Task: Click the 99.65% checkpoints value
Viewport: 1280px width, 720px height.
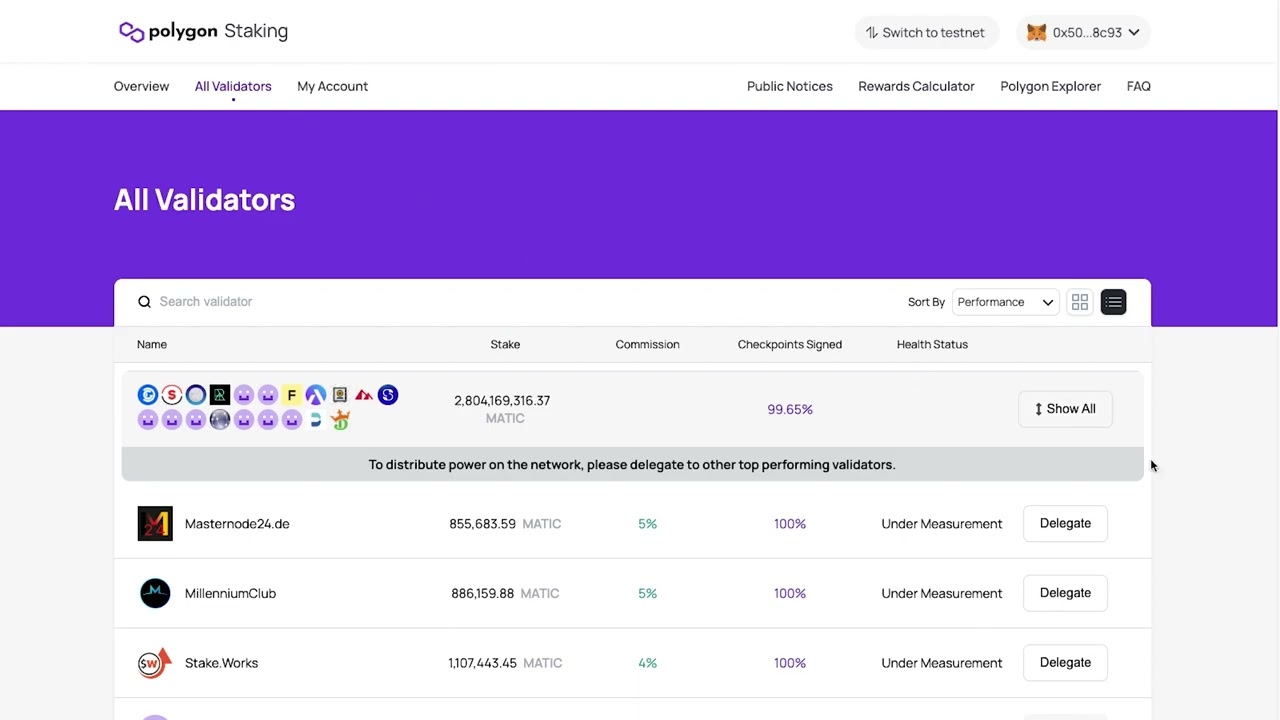Action: pos(790,409)
